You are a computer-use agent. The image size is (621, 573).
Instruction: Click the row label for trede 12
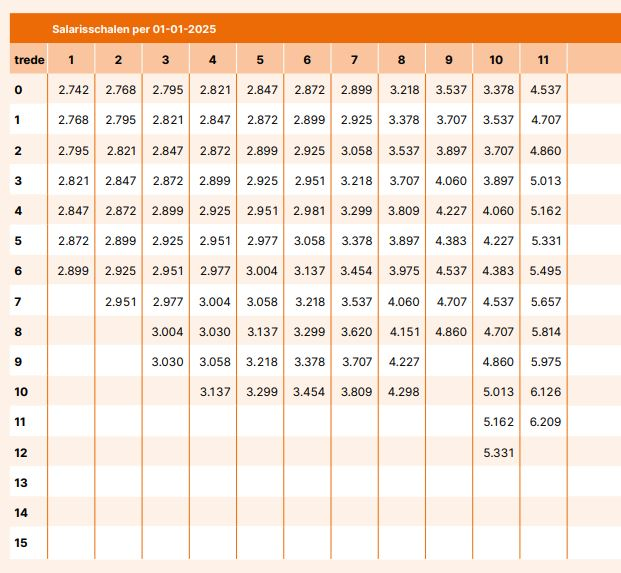tap(20, 453)
